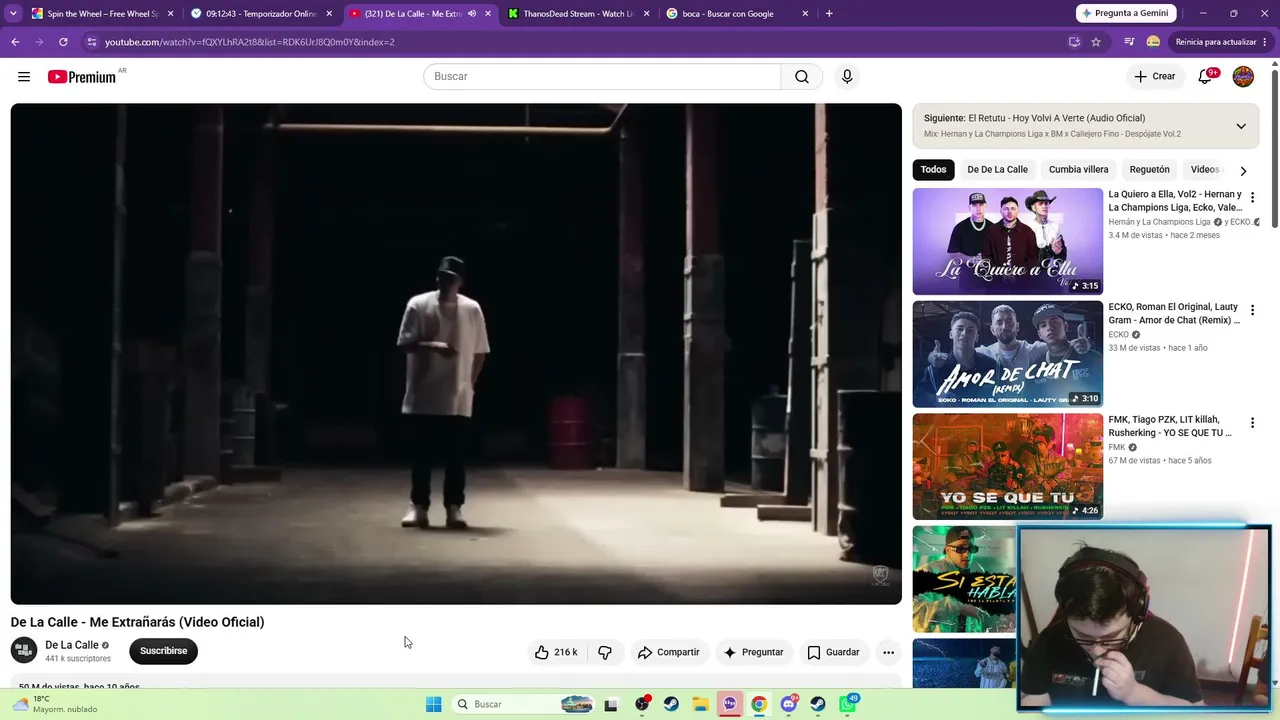1280x720 pixels.
Task: Reload the current page
Action: (x=63, y=42)
